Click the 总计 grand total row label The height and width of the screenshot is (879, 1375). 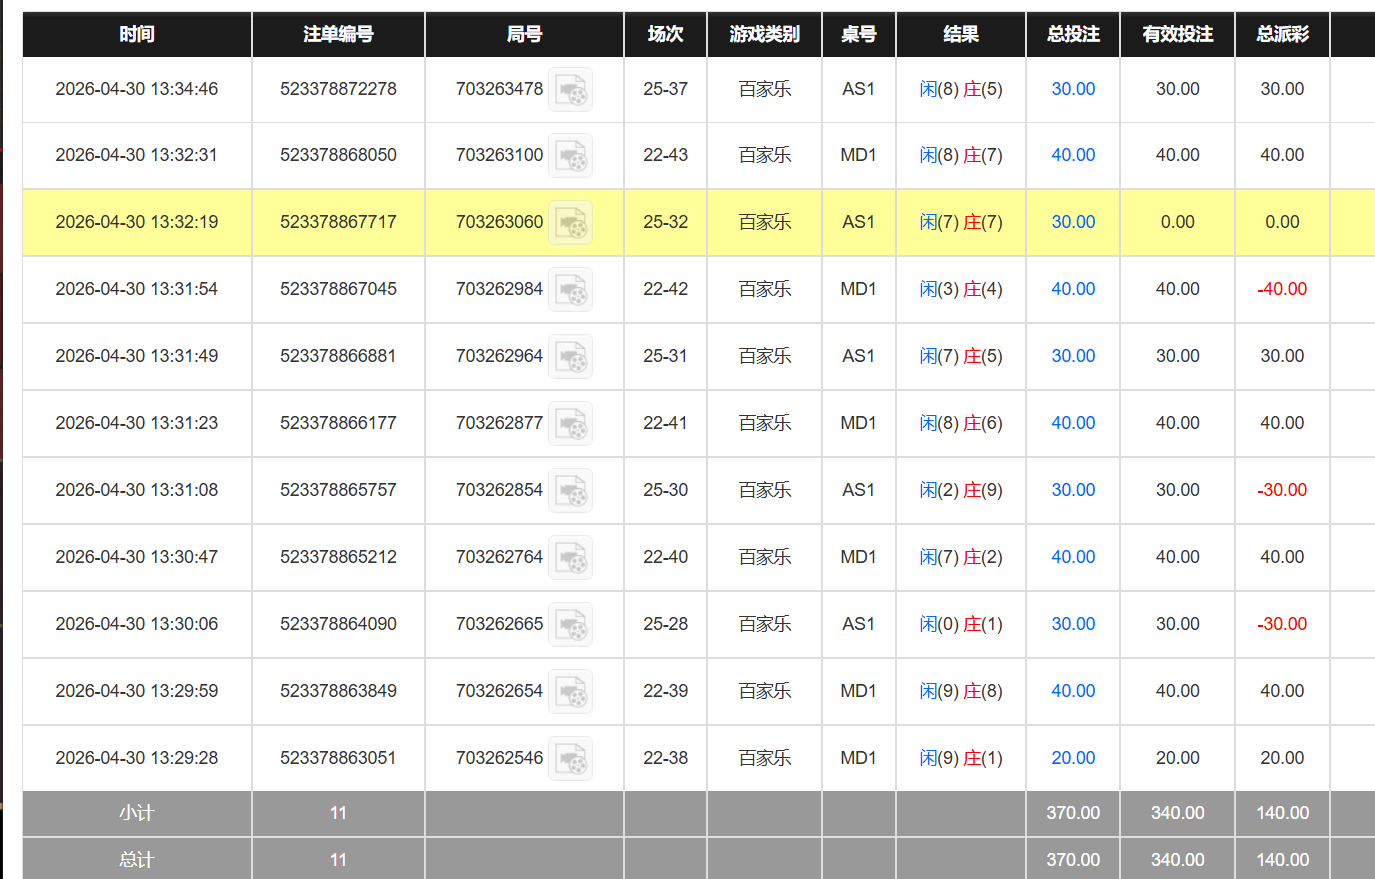pos(137,860)
